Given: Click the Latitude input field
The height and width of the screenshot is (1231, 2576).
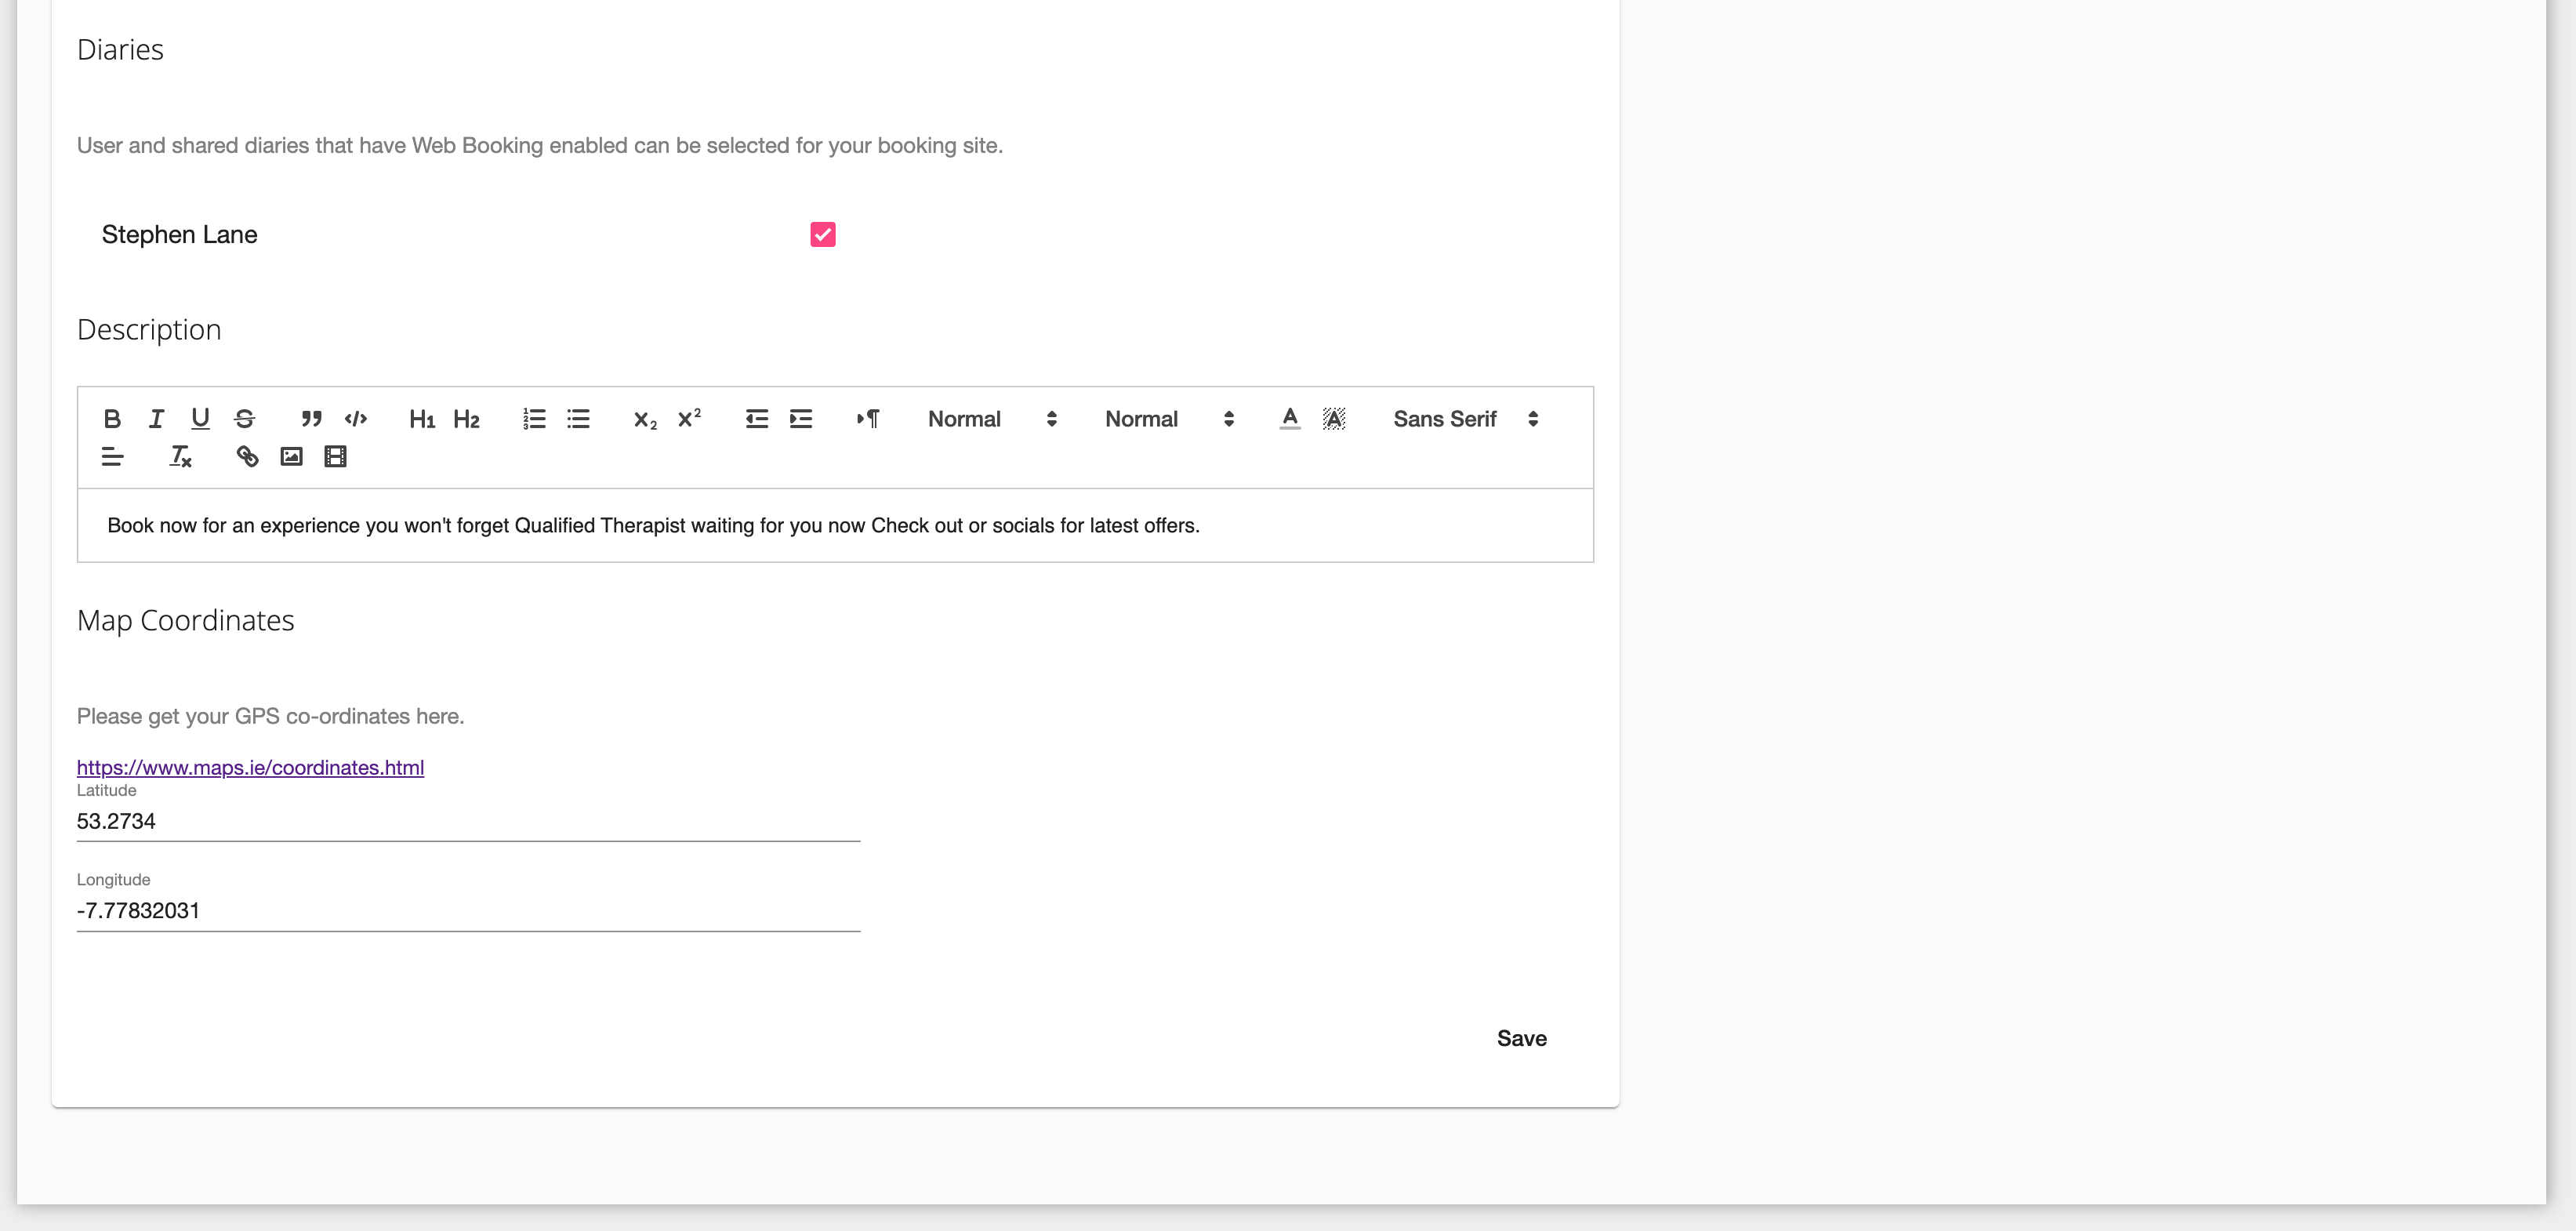Looking at the screenshot, I should (468, 822).
